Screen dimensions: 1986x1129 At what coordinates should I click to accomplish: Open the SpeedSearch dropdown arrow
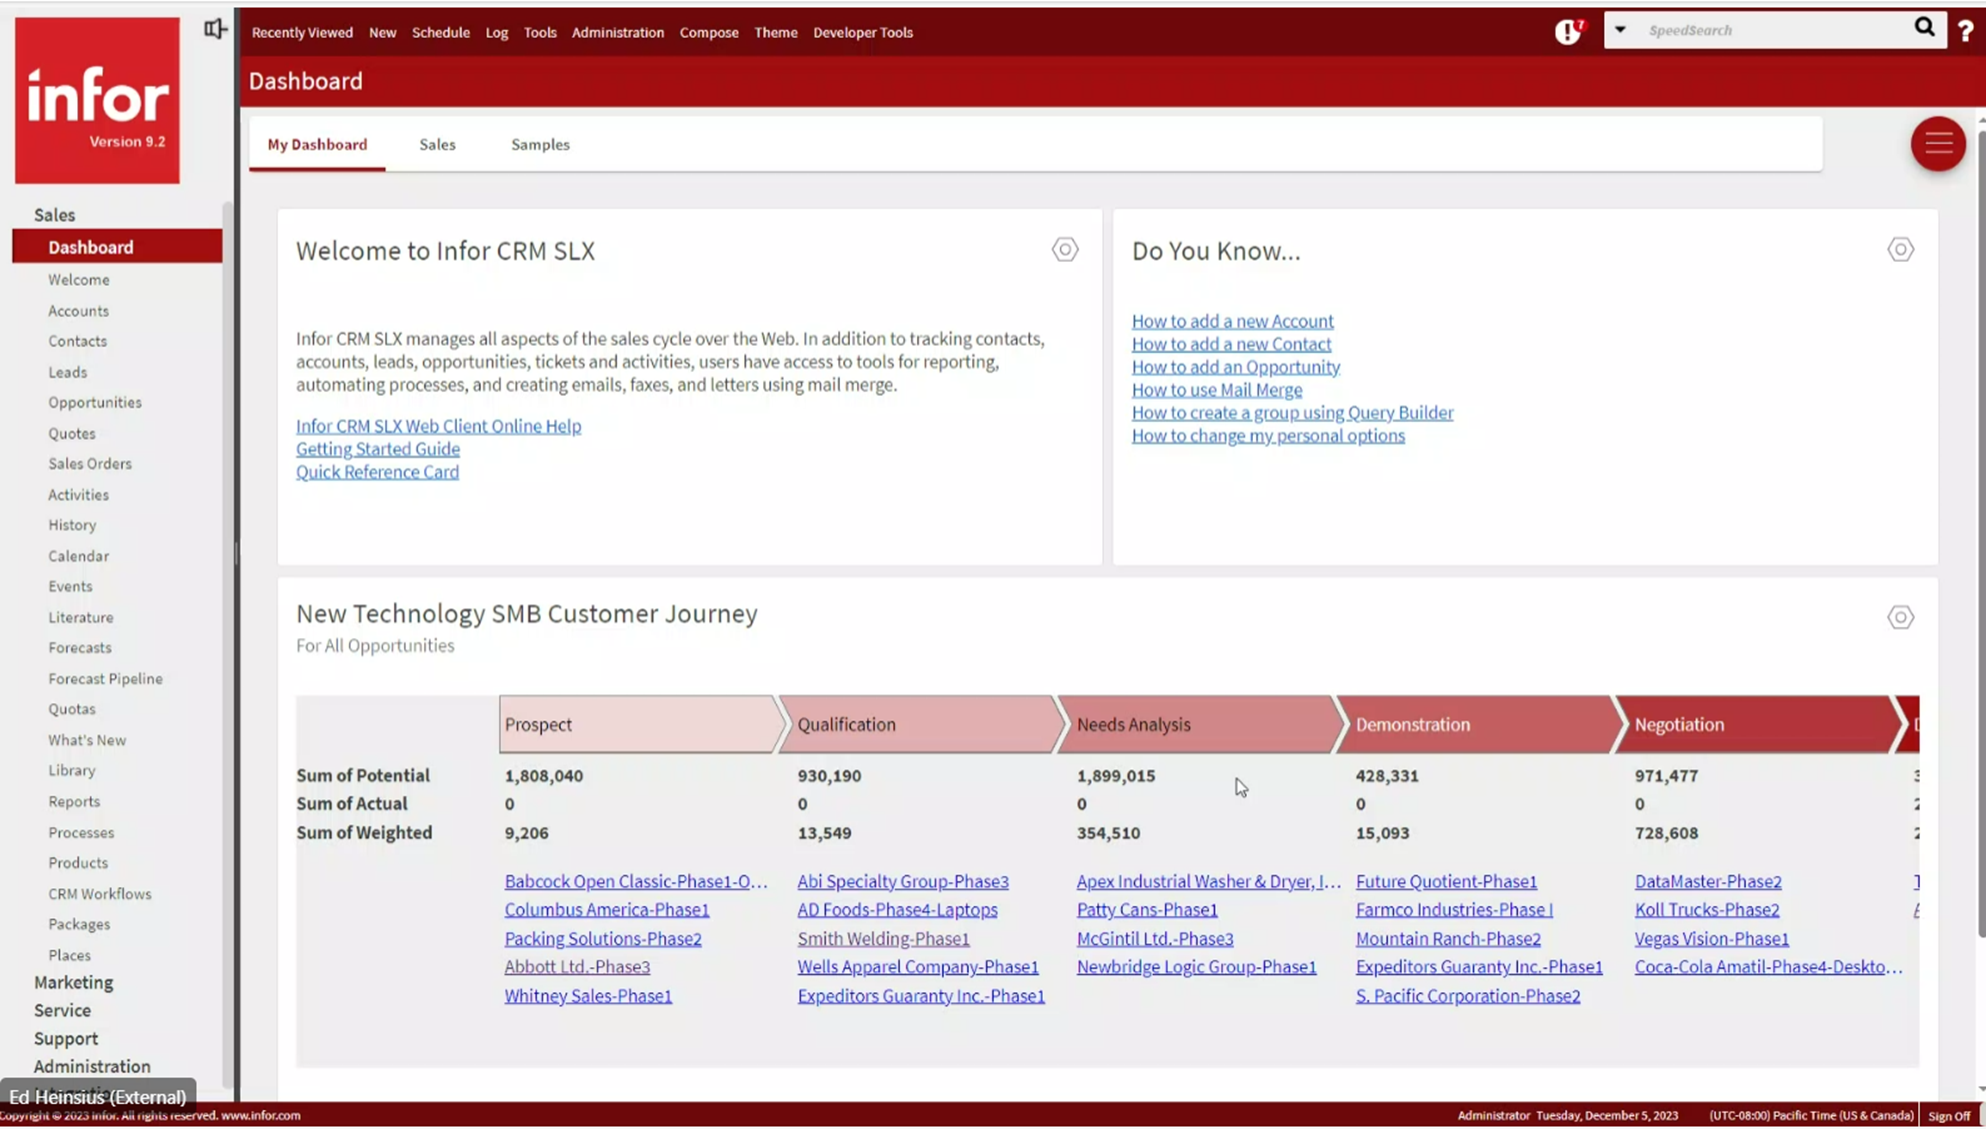click(1620, 30)
